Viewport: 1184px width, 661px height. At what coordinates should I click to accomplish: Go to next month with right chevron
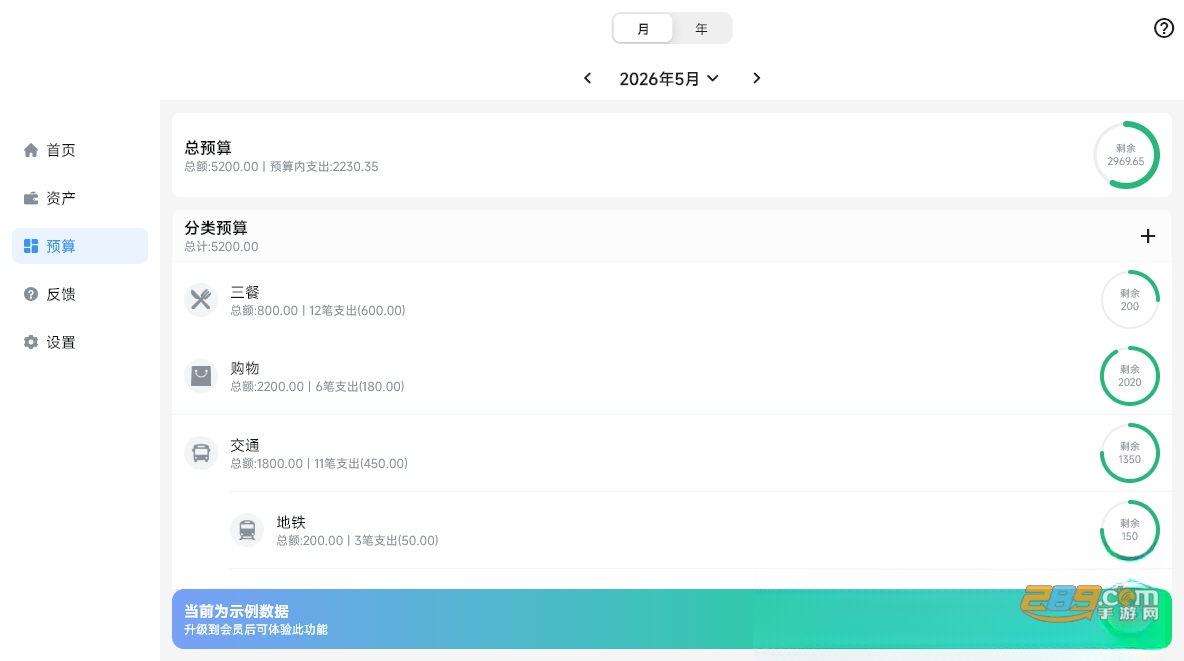[757, 79]
